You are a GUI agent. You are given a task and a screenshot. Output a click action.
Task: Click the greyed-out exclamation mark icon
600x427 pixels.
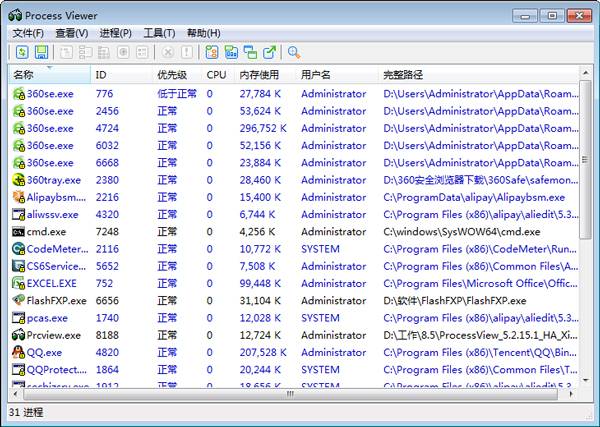tap(187, 52)
